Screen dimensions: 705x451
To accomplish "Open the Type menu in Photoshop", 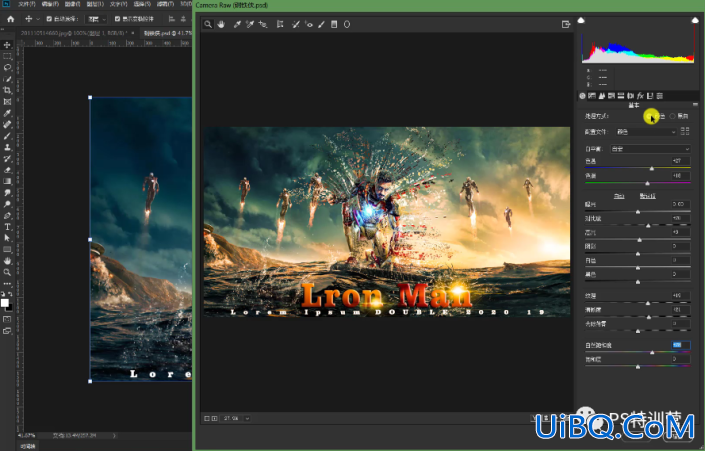I will coord(119,4).
